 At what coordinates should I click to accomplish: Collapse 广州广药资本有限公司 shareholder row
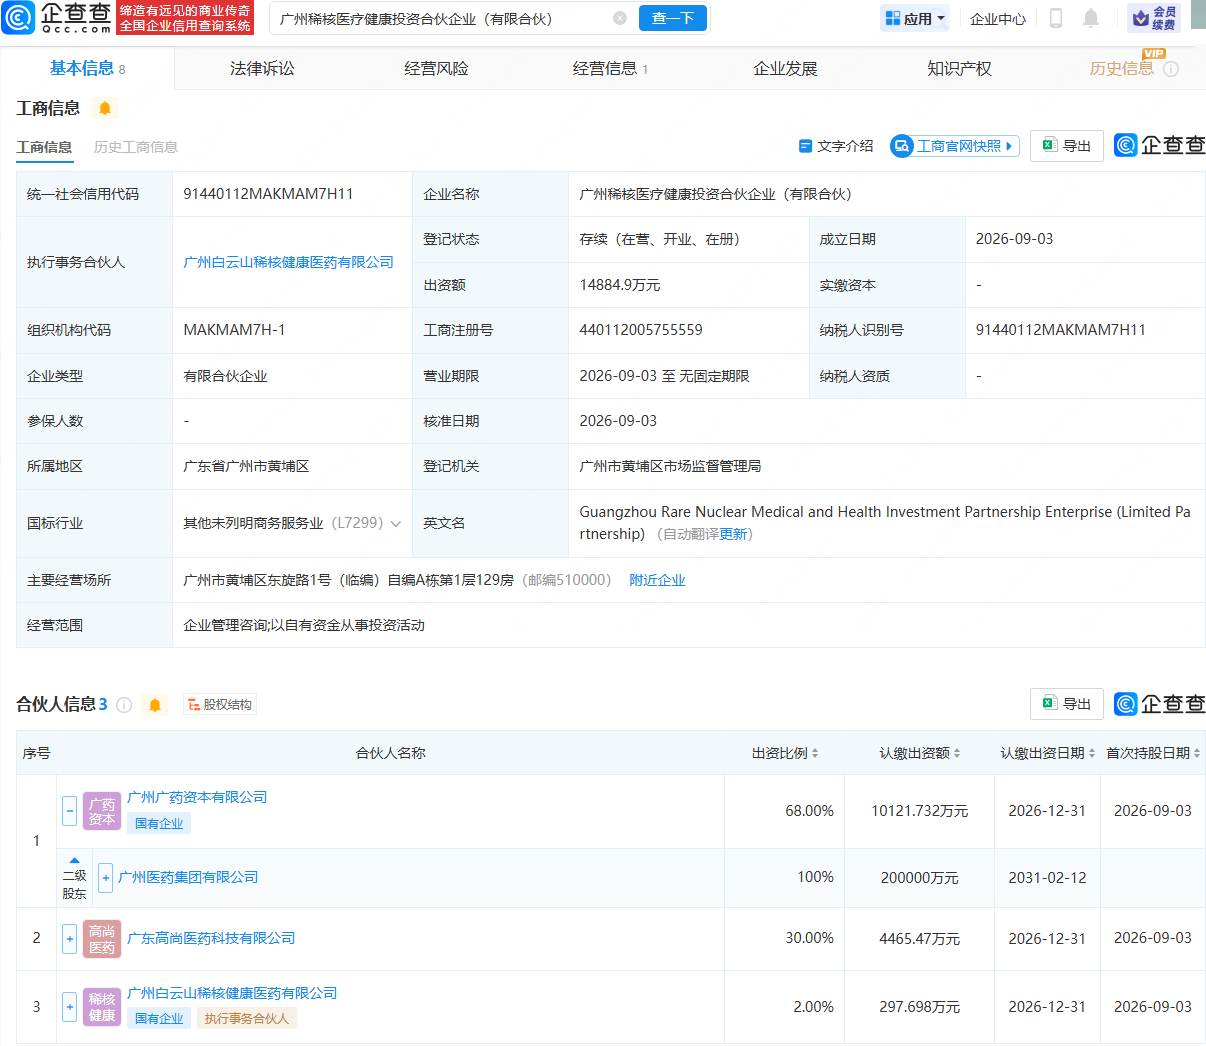(69, 811)
